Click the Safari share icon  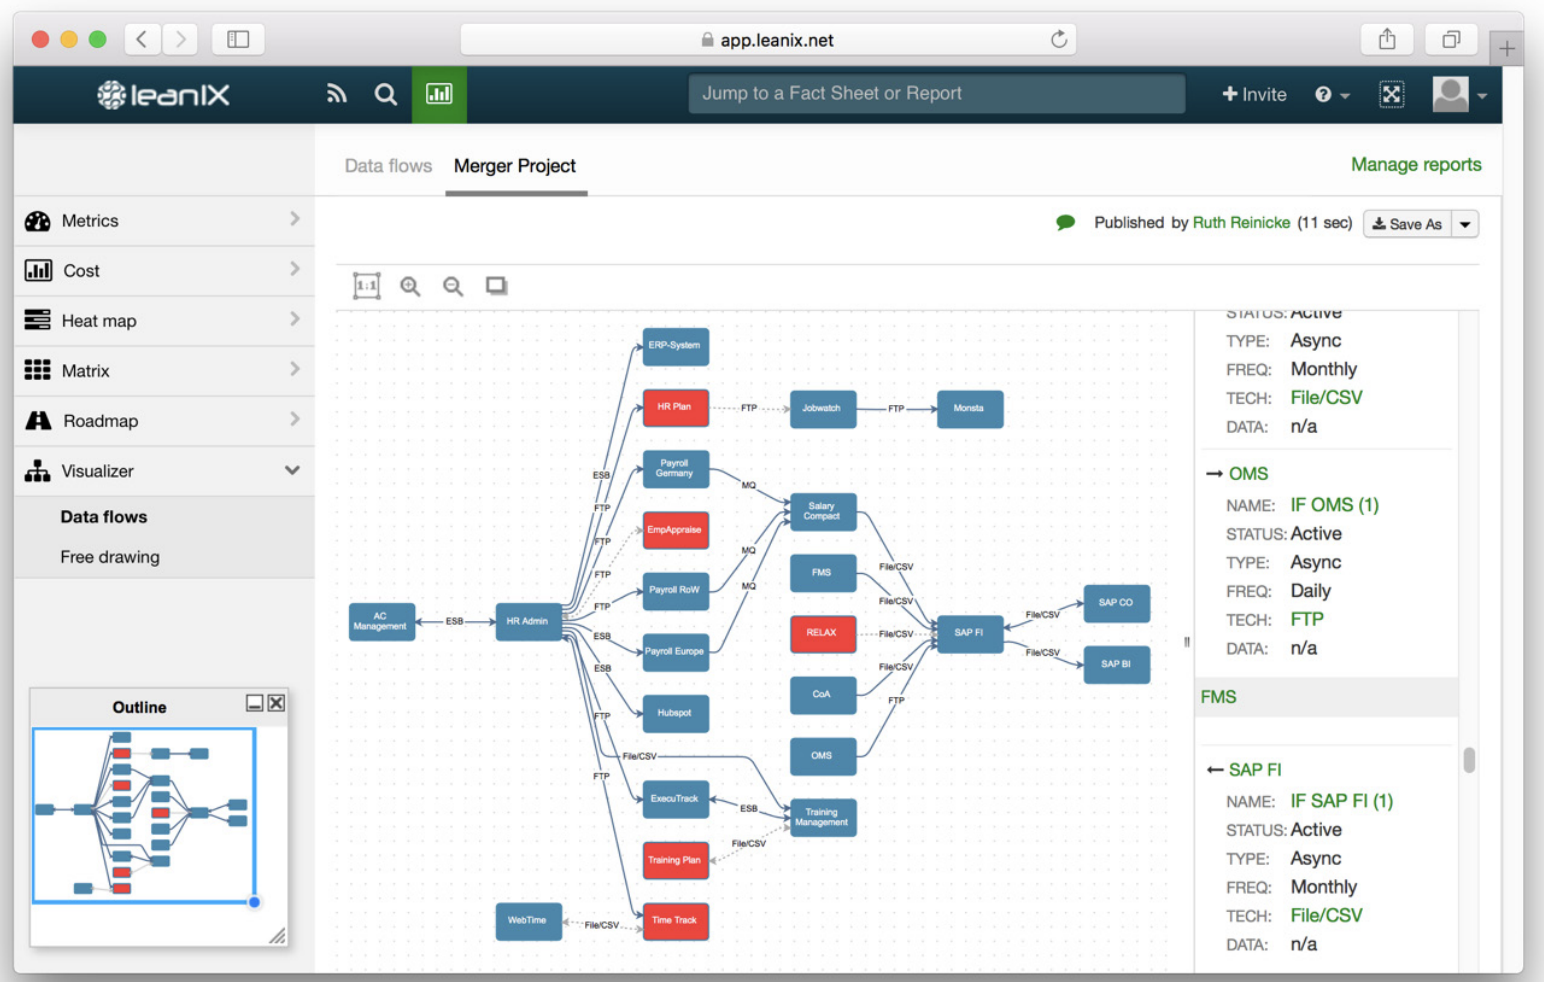(x=1387, y=39)
